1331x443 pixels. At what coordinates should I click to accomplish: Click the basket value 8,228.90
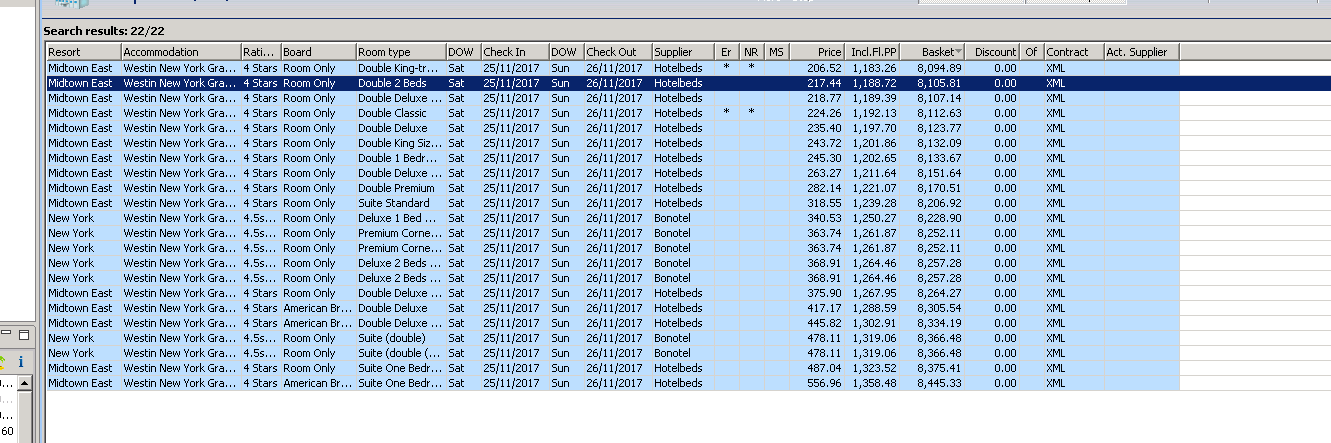pyautogui.click(x=938, y=218)
